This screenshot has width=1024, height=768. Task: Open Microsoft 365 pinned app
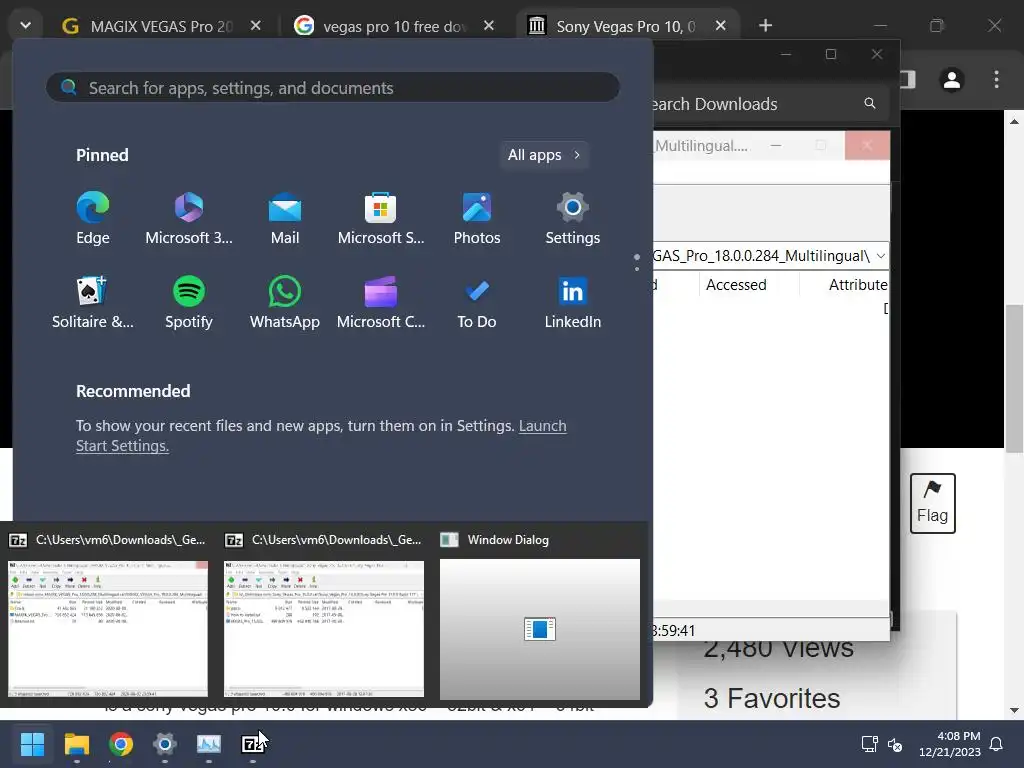pos(189,219)
